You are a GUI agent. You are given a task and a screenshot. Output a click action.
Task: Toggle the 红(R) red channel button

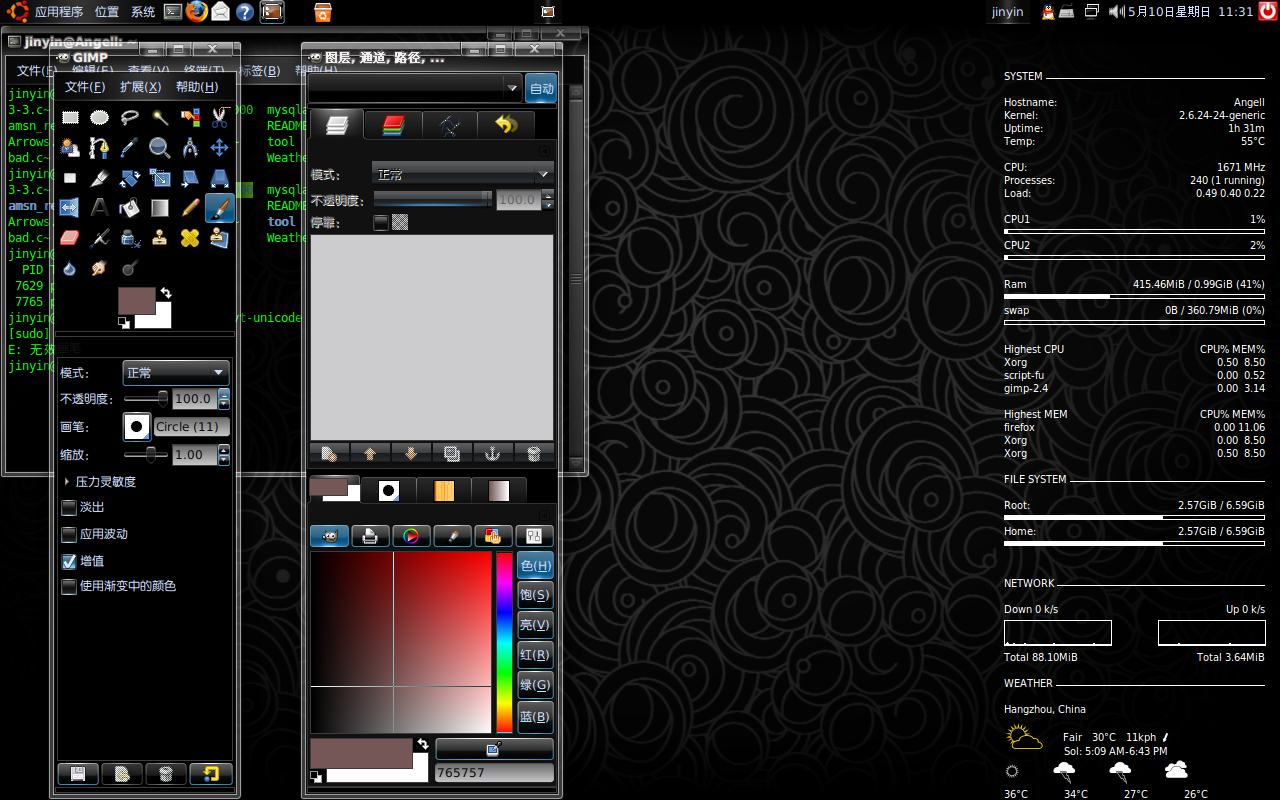[535, 655]
